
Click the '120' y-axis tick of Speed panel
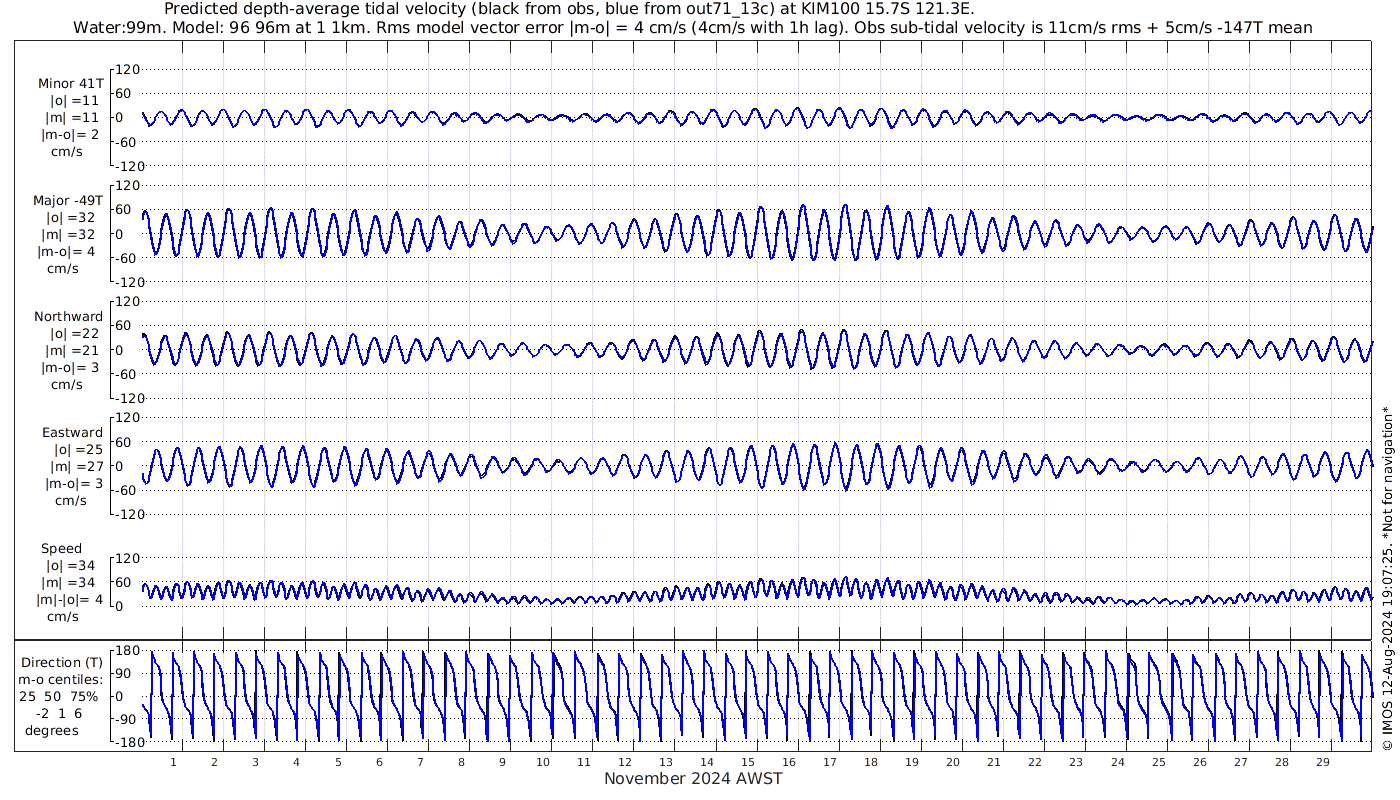pyautogui.click(x=128, y=558)
